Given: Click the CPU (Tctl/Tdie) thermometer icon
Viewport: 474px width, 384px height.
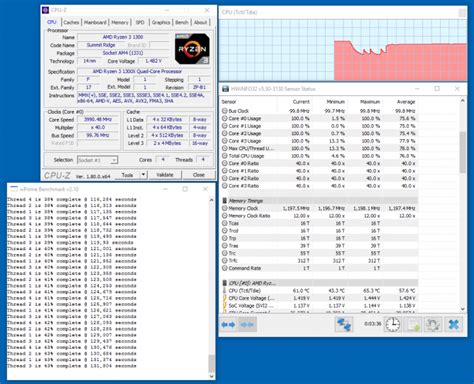Looking at the screenshot, I should coord(225,291).
